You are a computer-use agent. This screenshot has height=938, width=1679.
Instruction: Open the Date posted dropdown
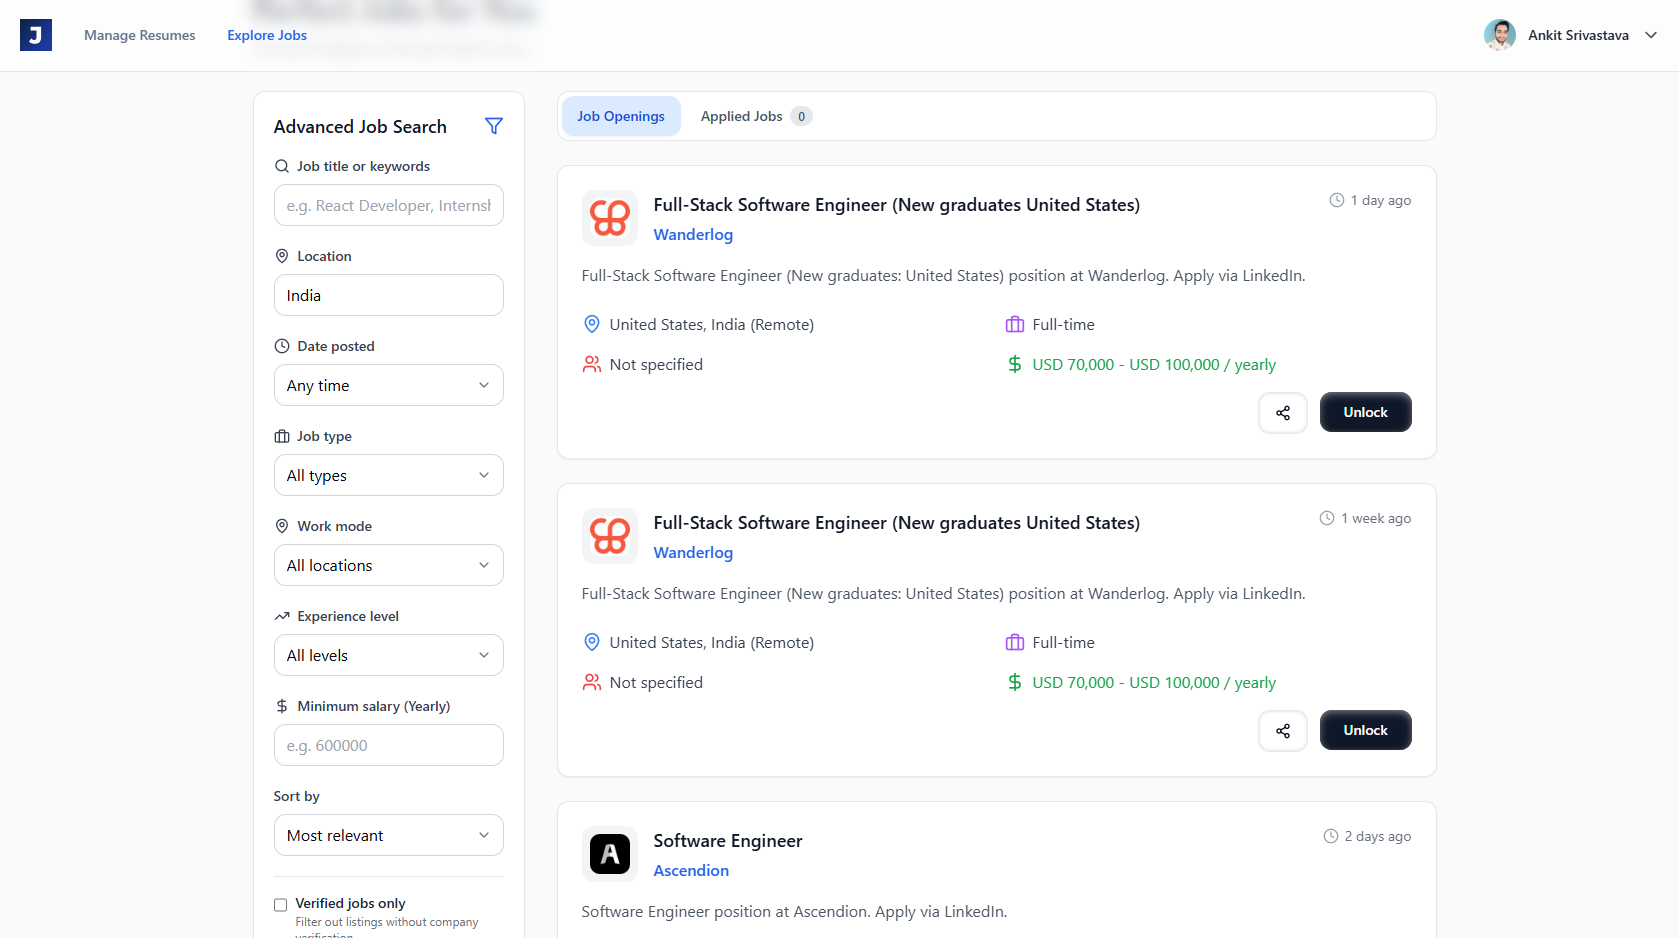[x=388, y=385]
